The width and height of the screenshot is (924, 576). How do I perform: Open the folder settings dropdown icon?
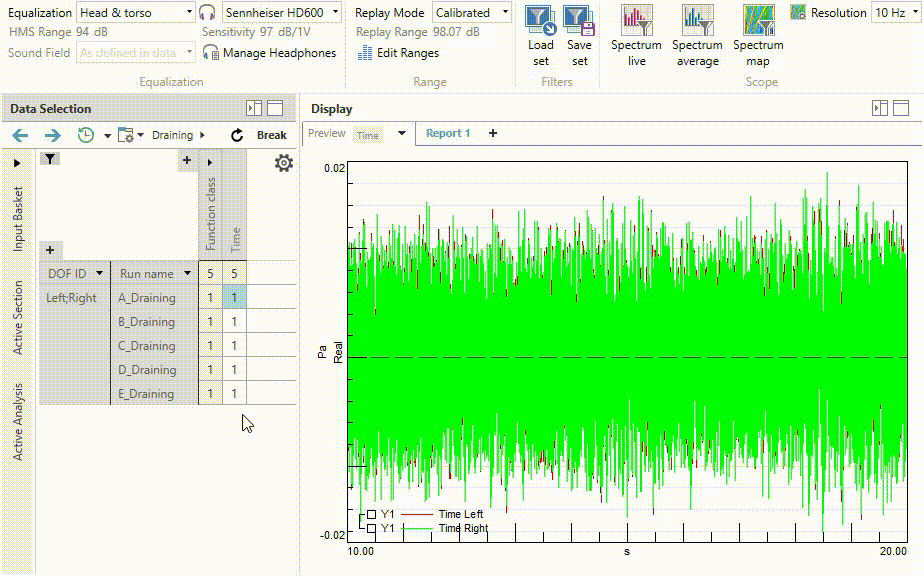click(130, 136)
